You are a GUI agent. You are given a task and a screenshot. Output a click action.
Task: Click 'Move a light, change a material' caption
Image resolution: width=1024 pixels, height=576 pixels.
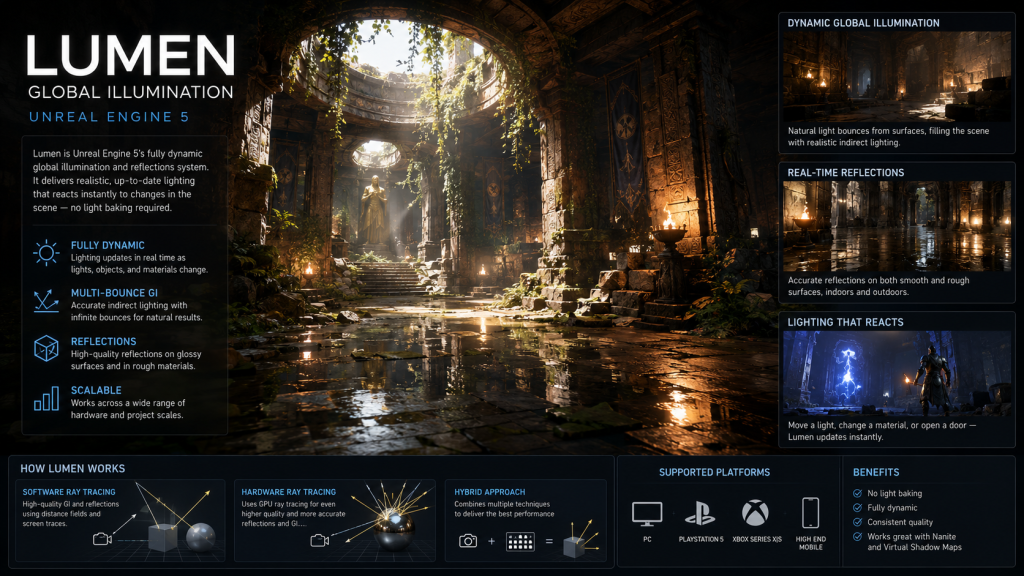pyautogui.click(x=882, y=431)
